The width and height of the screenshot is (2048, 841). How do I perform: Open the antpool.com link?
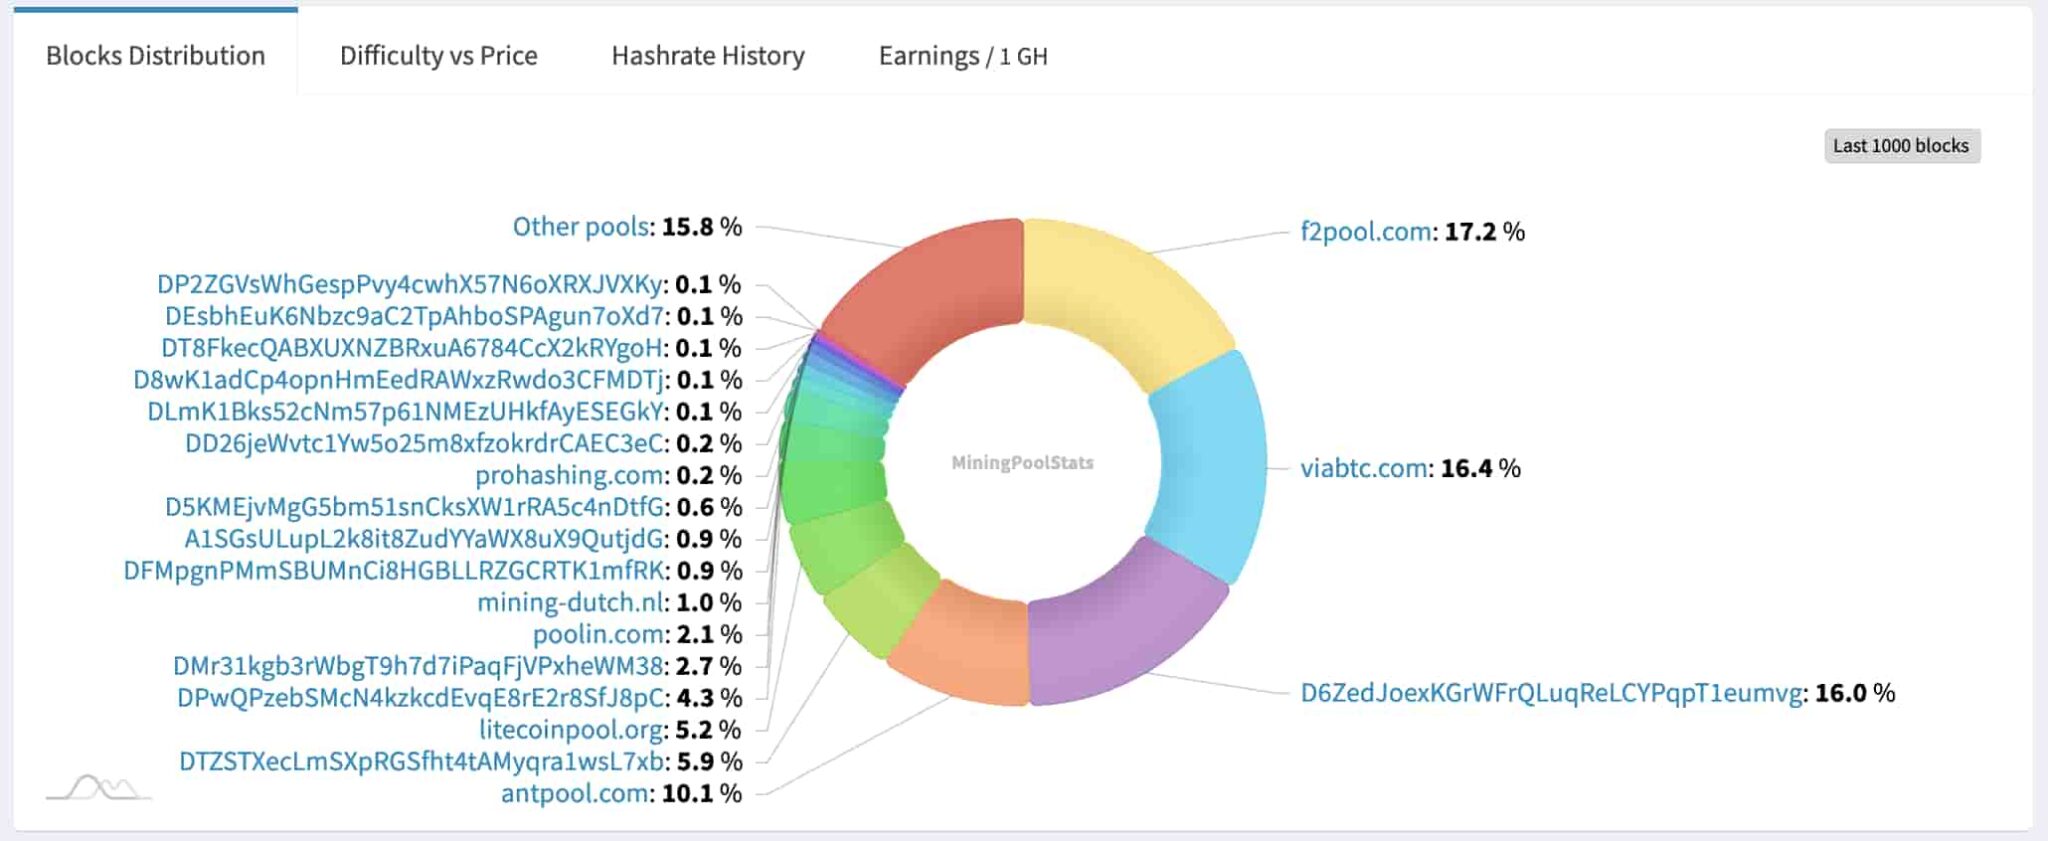pyautogui.click(x=575, y=793)
